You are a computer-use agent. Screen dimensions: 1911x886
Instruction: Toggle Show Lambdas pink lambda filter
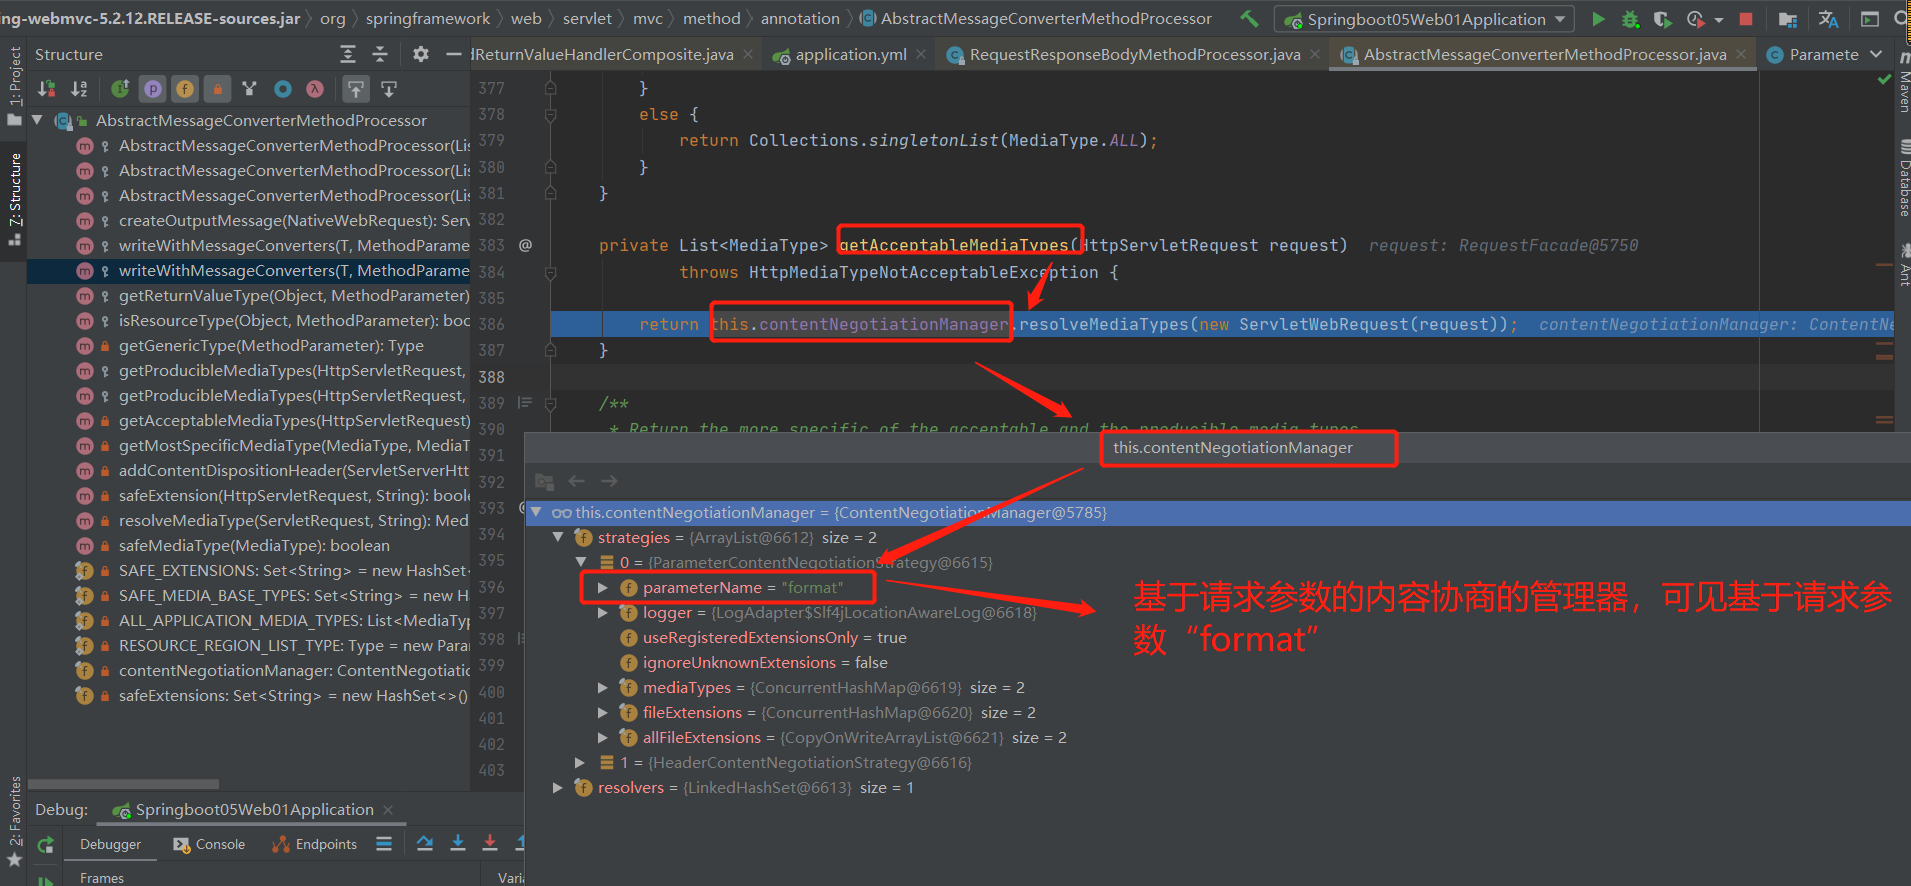pyautogui.click(x=315, y=89)
